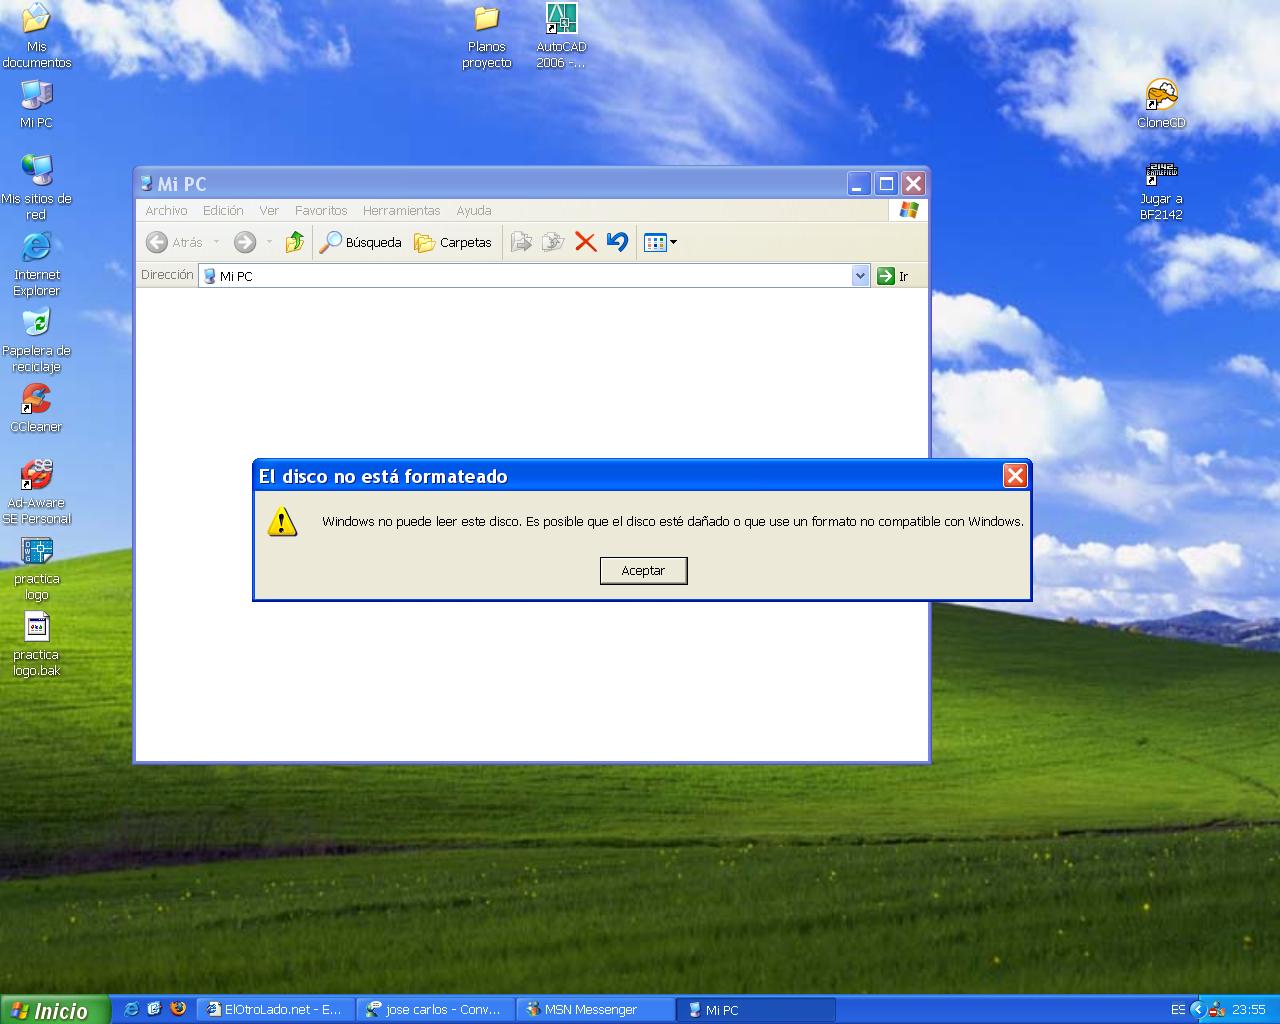Click the ES language indicator in tray

click(x=1178, y=1010)
